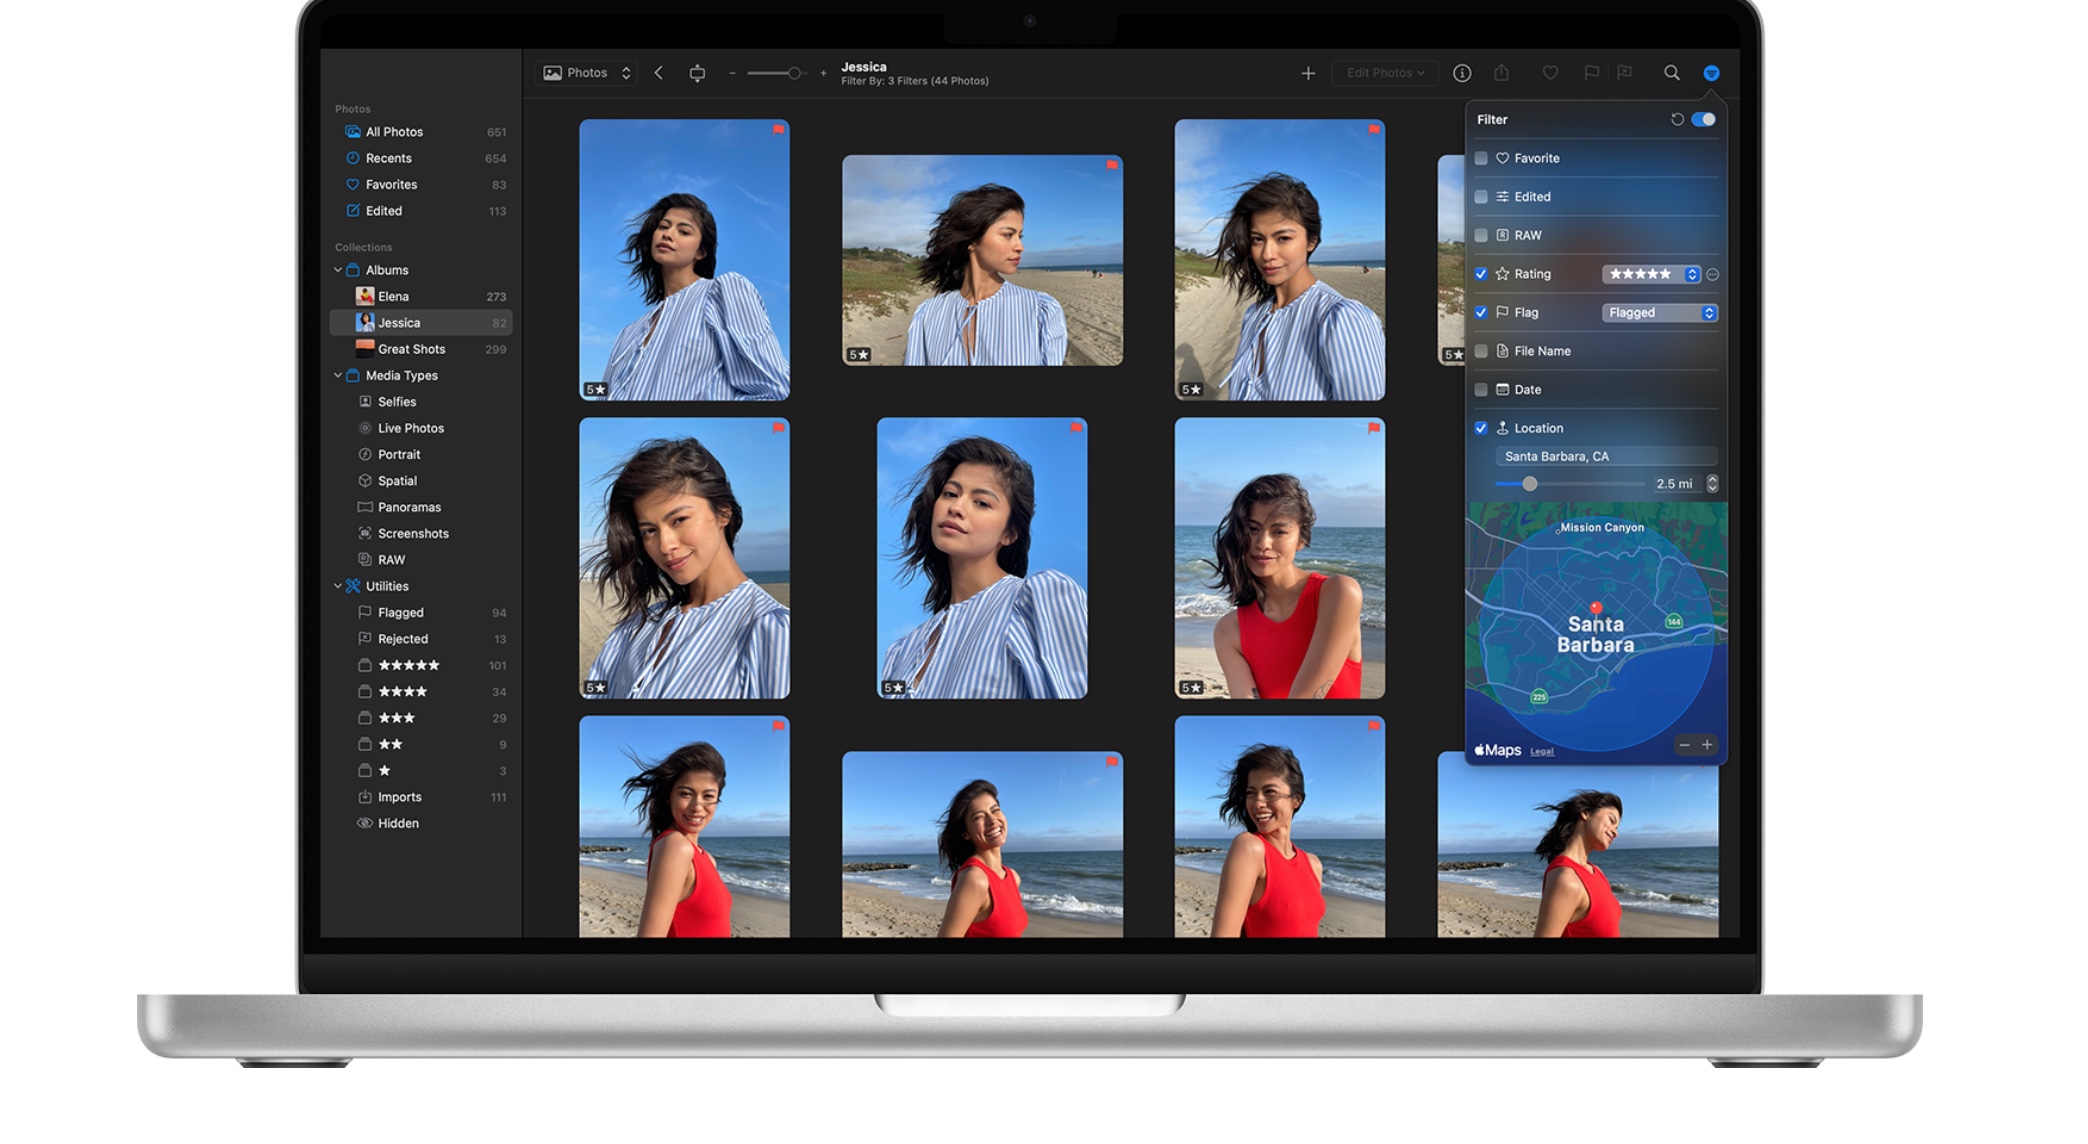
Task: Enable the Favorite filter checkbox
Action: pos(1481,158)
